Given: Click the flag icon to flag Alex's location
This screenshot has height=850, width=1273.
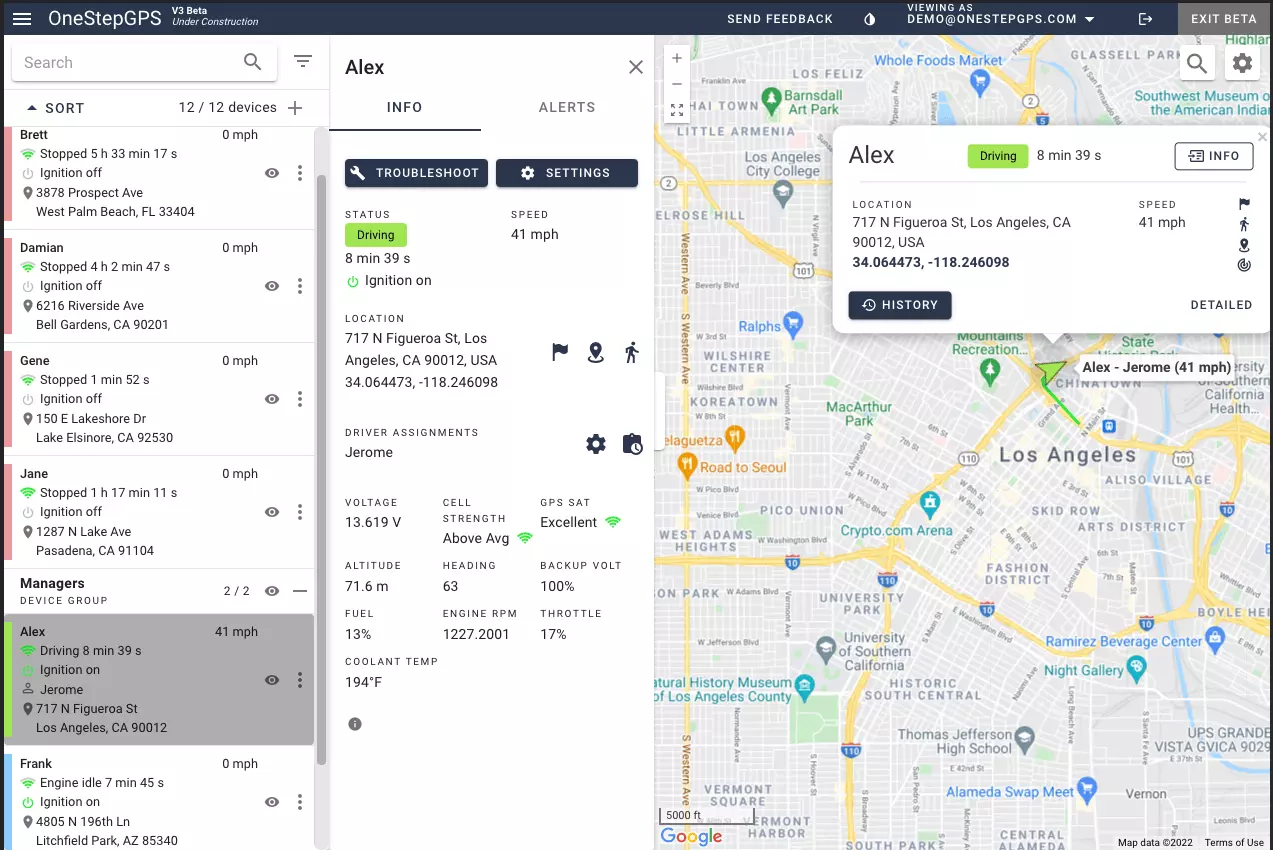Looking at the screenshot, I should [x=559, y=352].
